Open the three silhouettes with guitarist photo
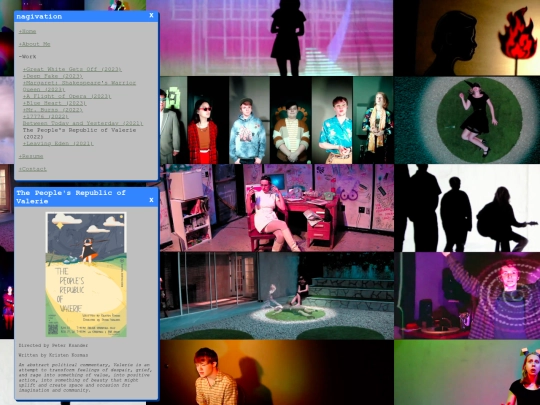Image resolution: width=540 pixels, height=405 pixels. [x=467, y=208]
